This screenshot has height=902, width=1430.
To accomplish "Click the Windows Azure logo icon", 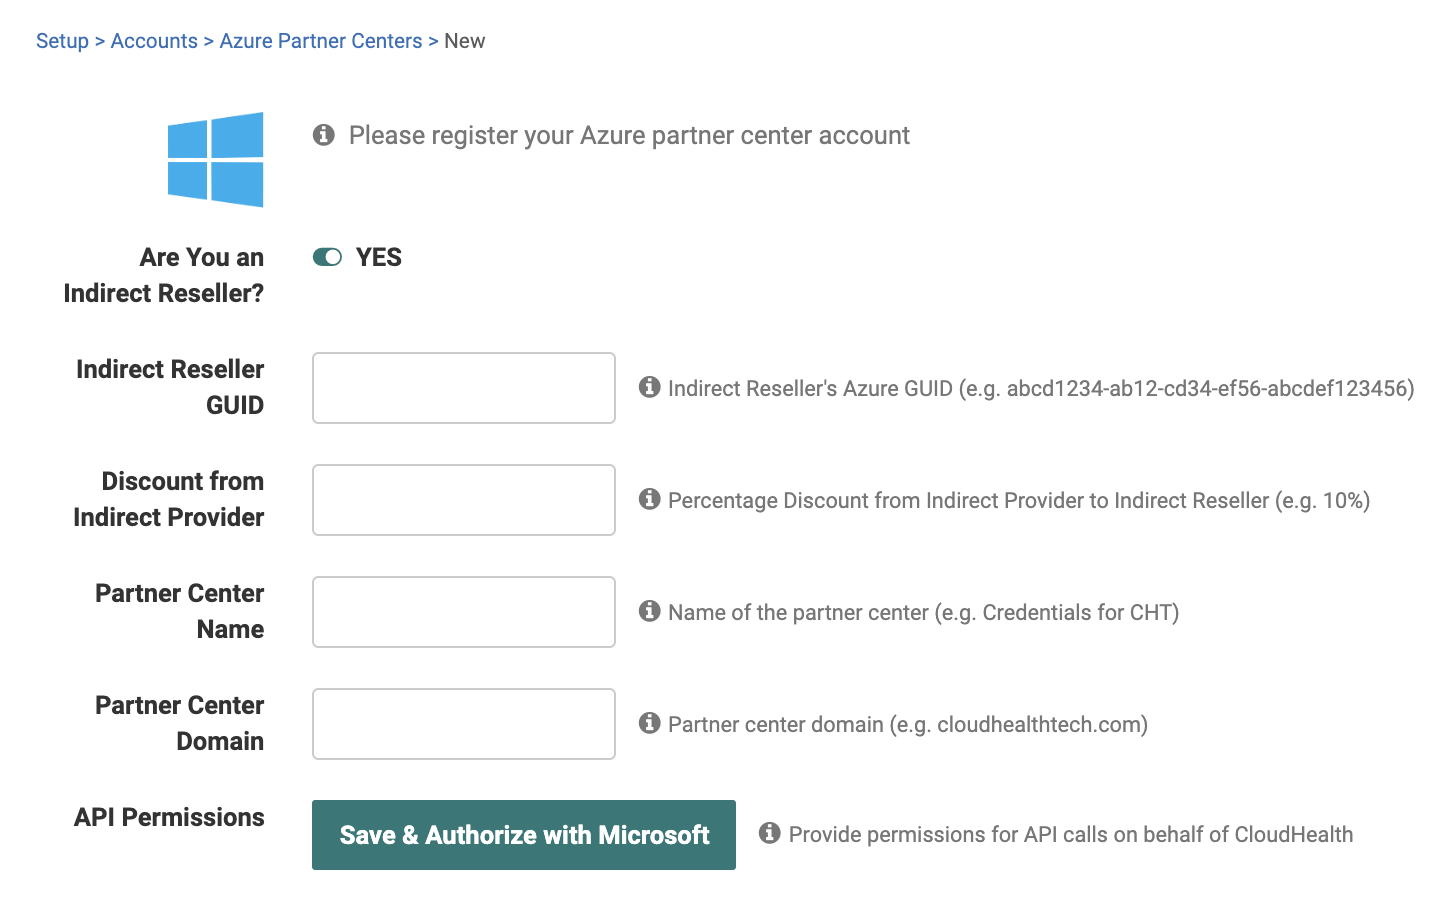I will coord(215,159).
